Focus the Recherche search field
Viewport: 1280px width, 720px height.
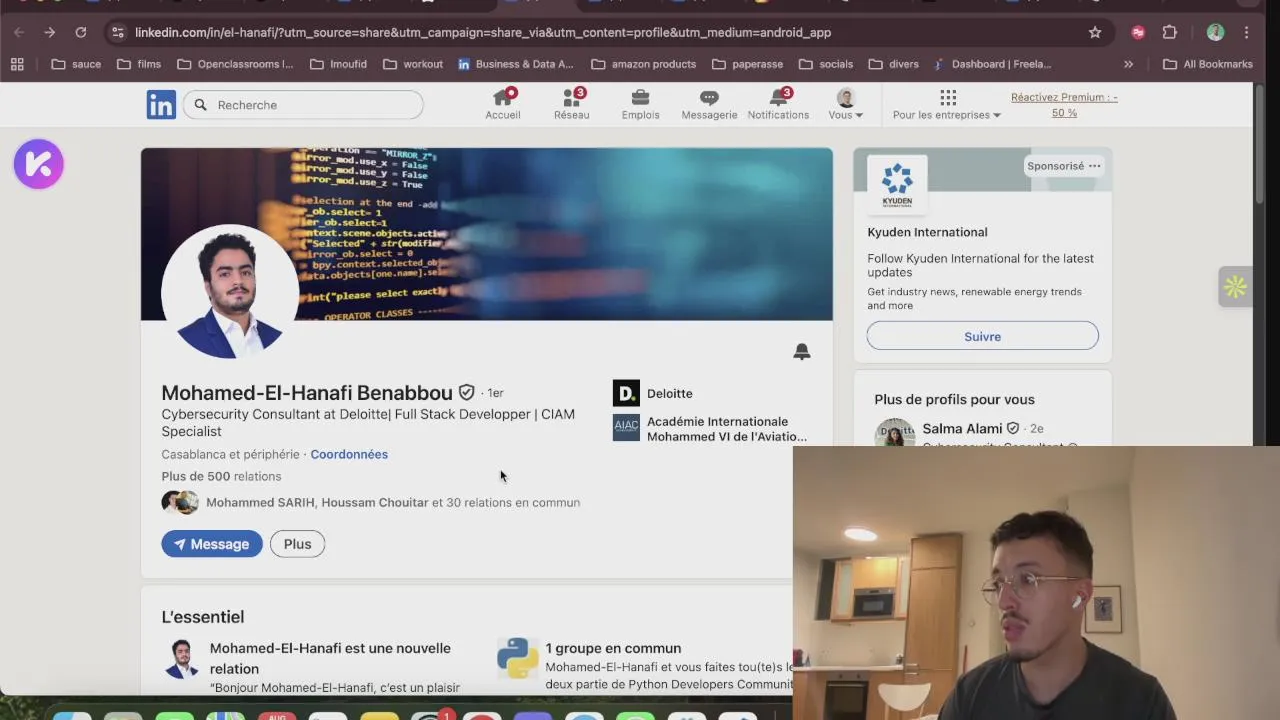coord(303,105)
